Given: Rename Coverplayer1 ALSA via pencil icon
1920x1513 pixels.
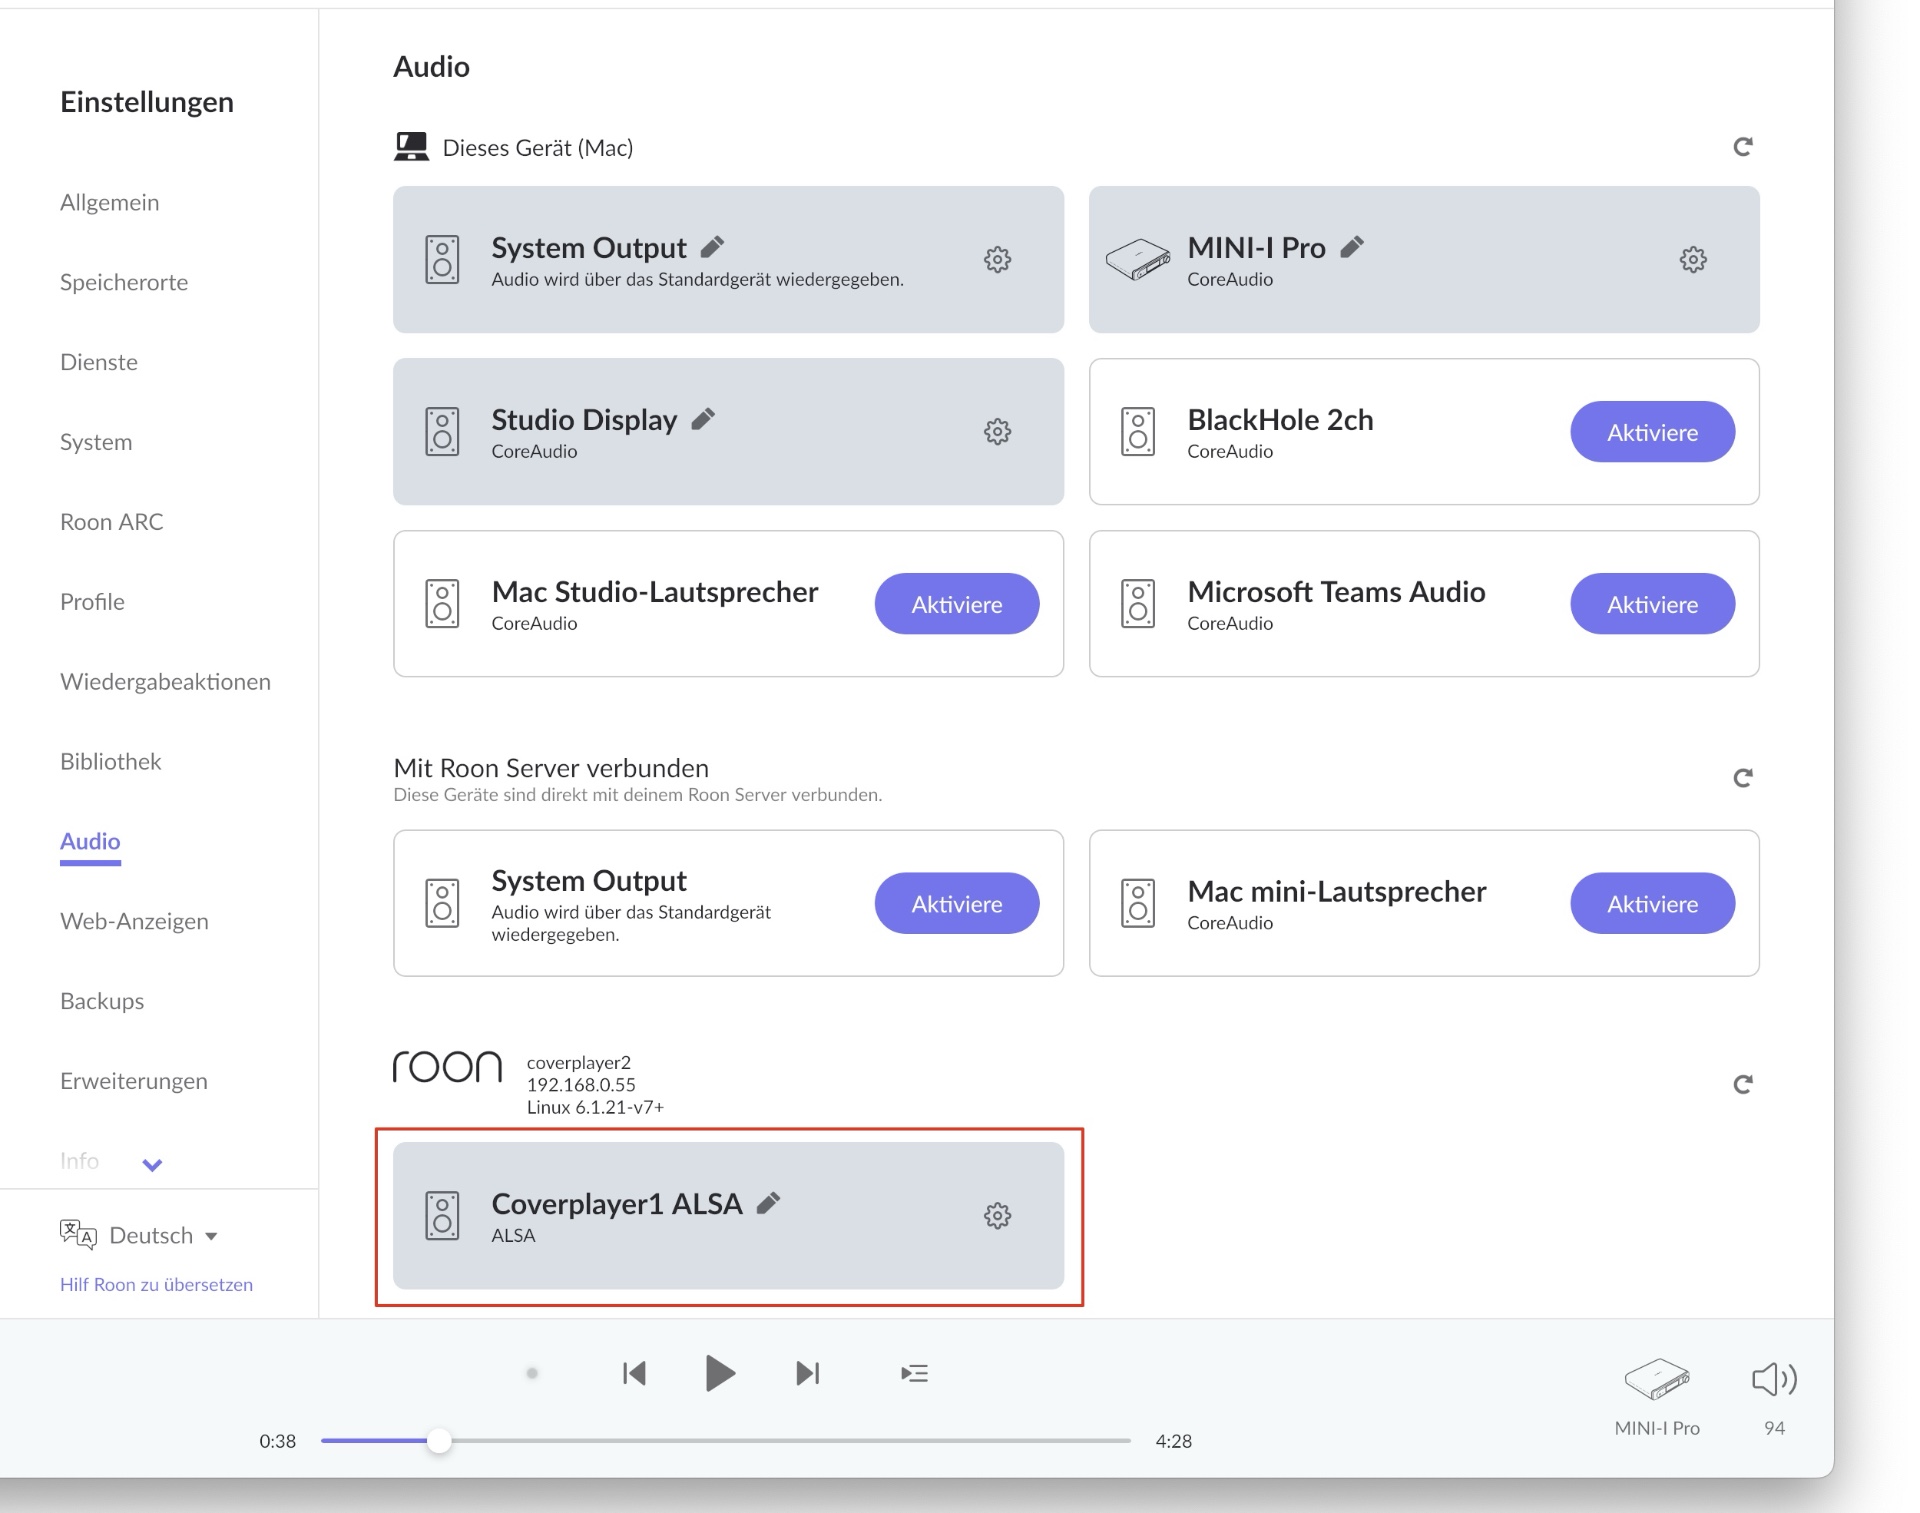Looking at the screenshot, I should click(768, 1203).
